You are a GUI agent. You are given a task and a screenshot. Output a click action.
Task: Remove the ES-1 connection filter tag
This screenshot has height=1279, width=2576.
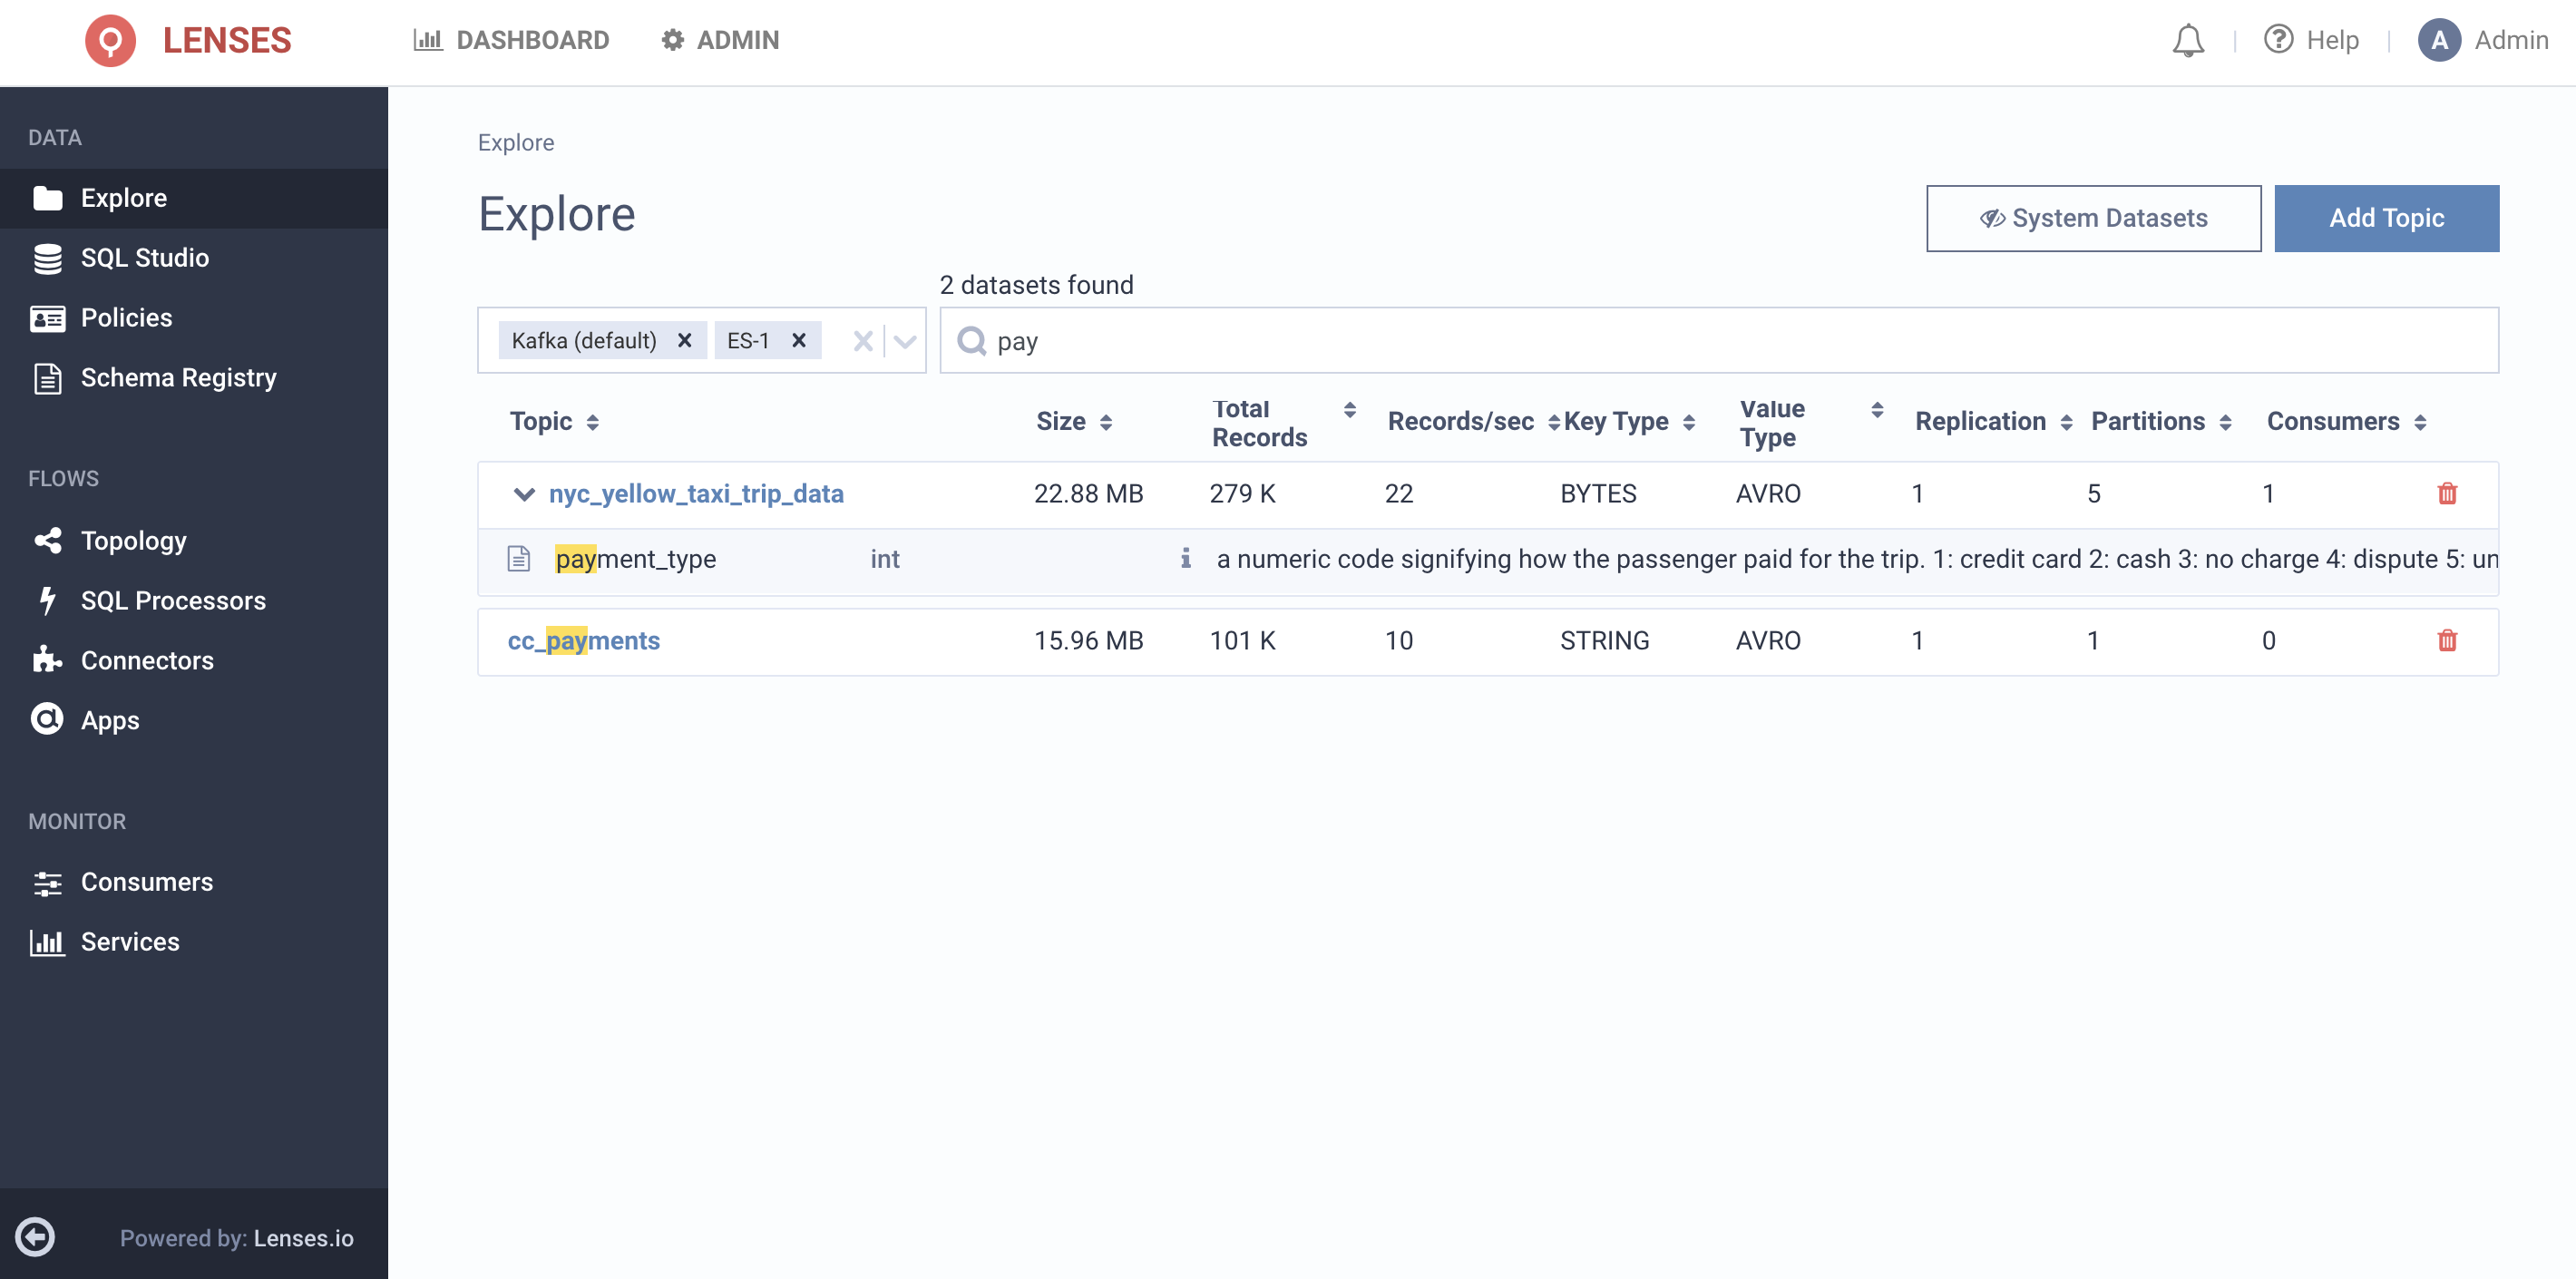click(x=798, y=341)
